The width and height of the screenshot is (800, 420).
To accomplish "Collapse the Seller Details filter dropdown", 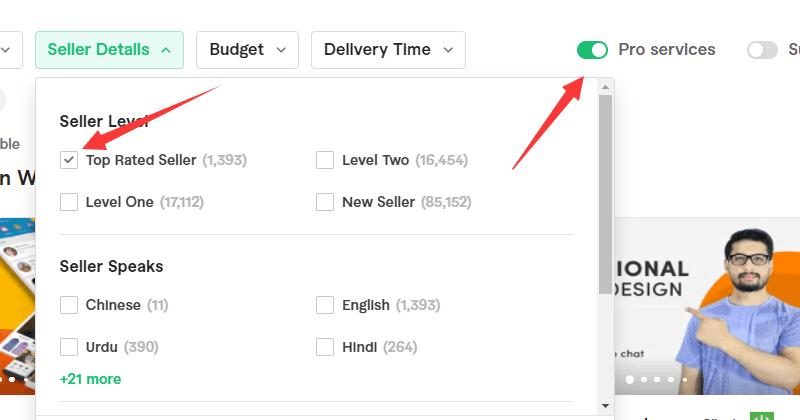I will pyautogui.click(x=109, y=50).
